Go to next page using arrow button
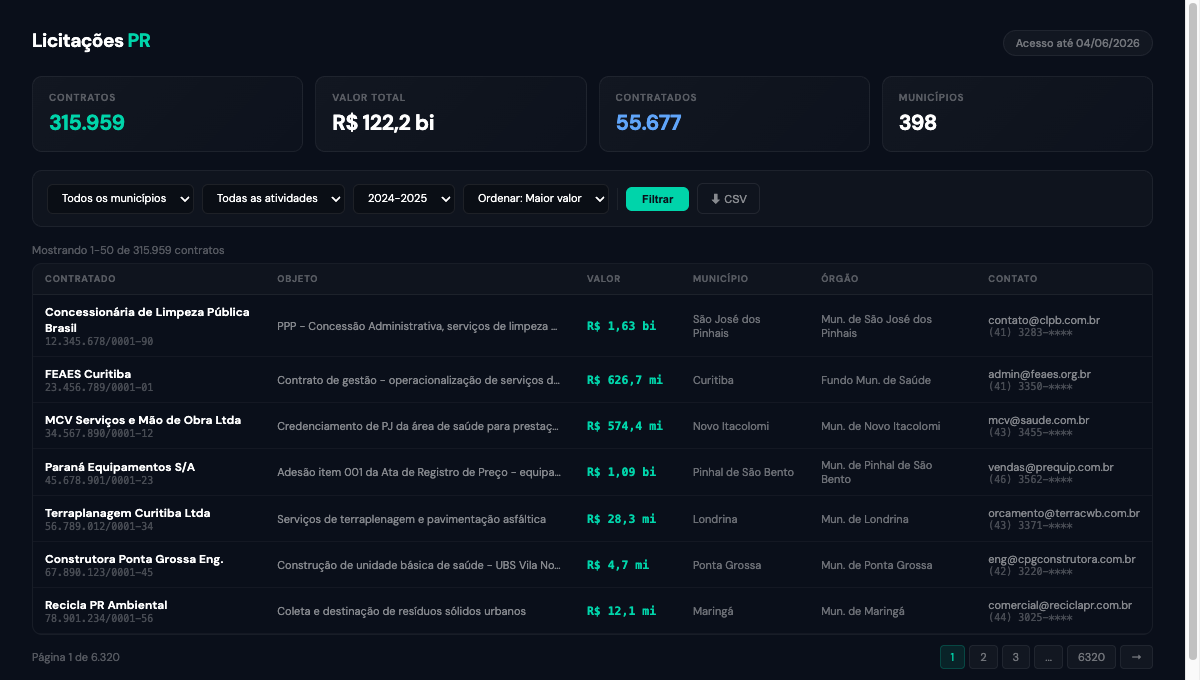Image resolution: width=1200 pixels, height=680 pixels. (1136, 657)
